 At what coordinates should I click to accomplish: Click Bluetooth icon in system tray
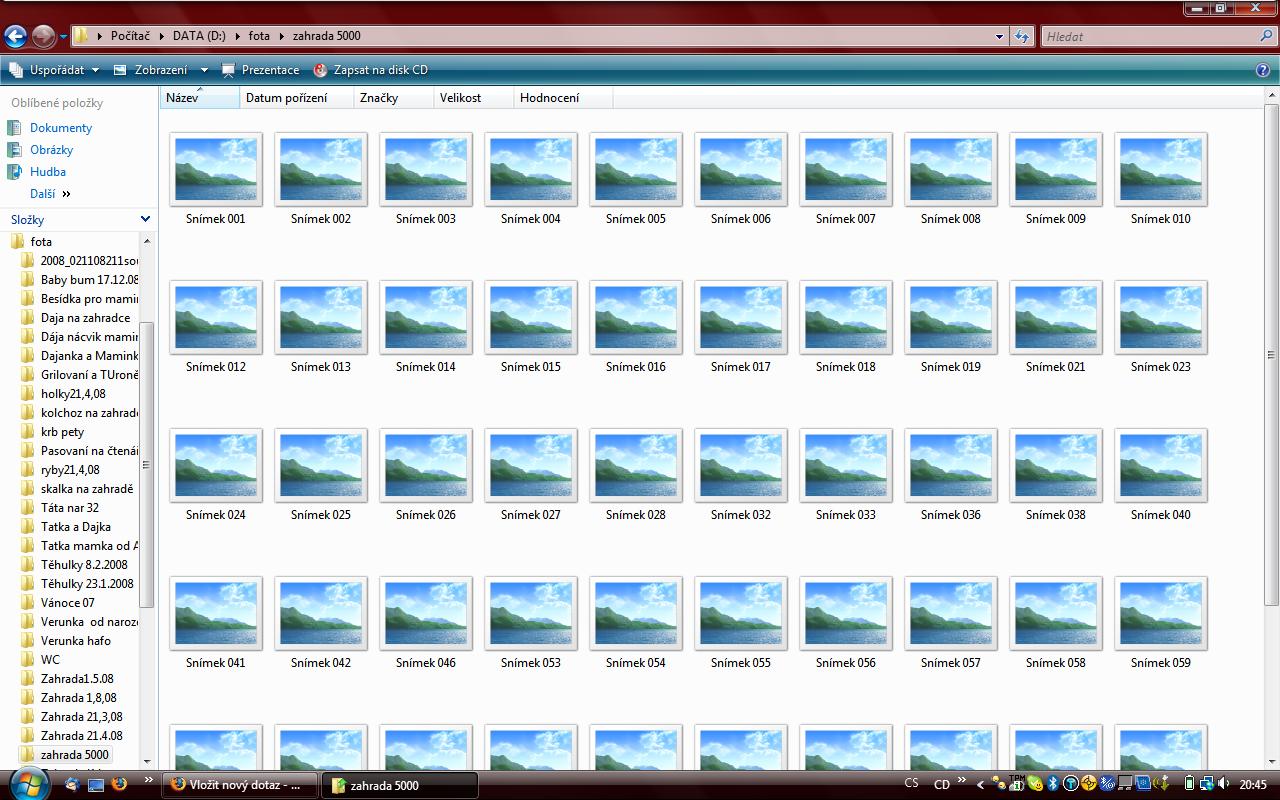point(1053,784)
